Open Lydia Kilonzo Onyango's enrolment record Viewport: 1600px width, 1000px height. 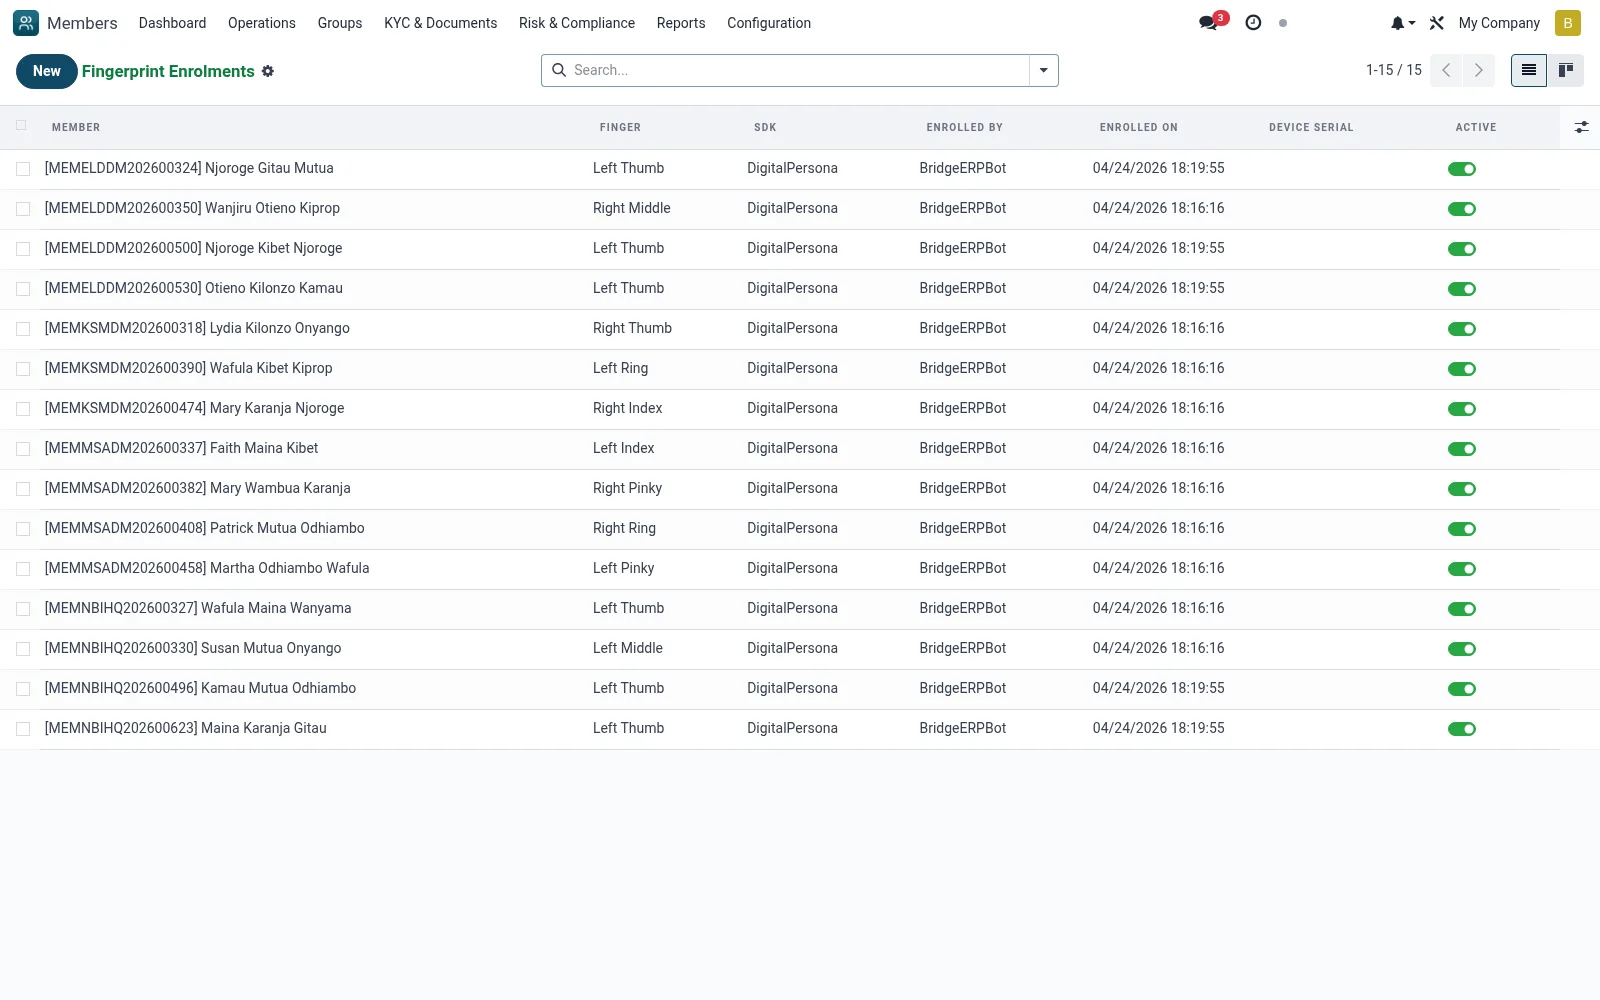pos(197,328)
